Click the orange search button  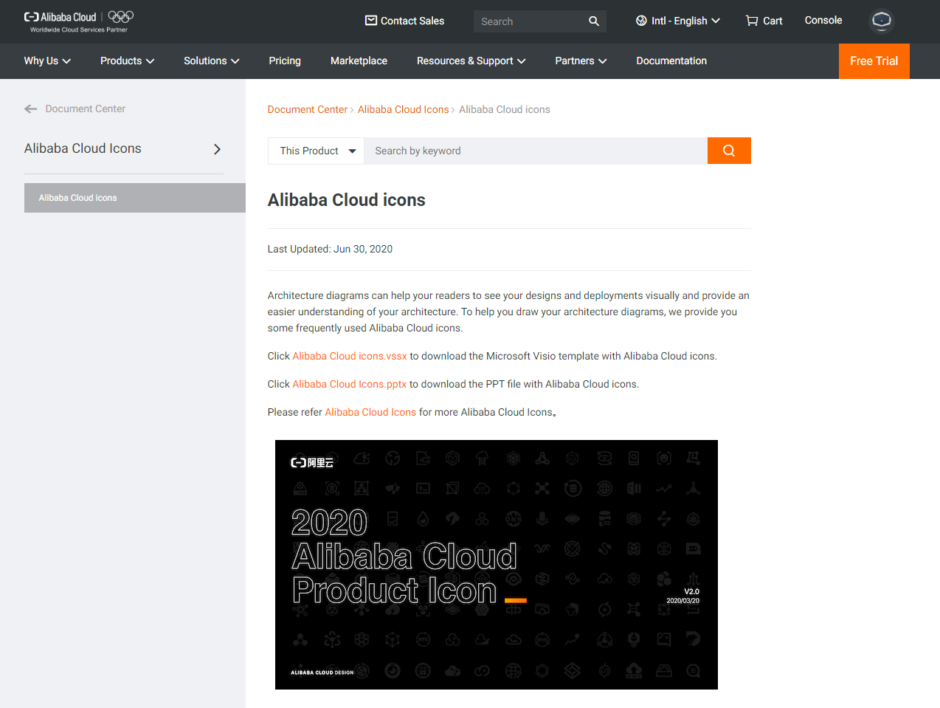coord(729,150)
